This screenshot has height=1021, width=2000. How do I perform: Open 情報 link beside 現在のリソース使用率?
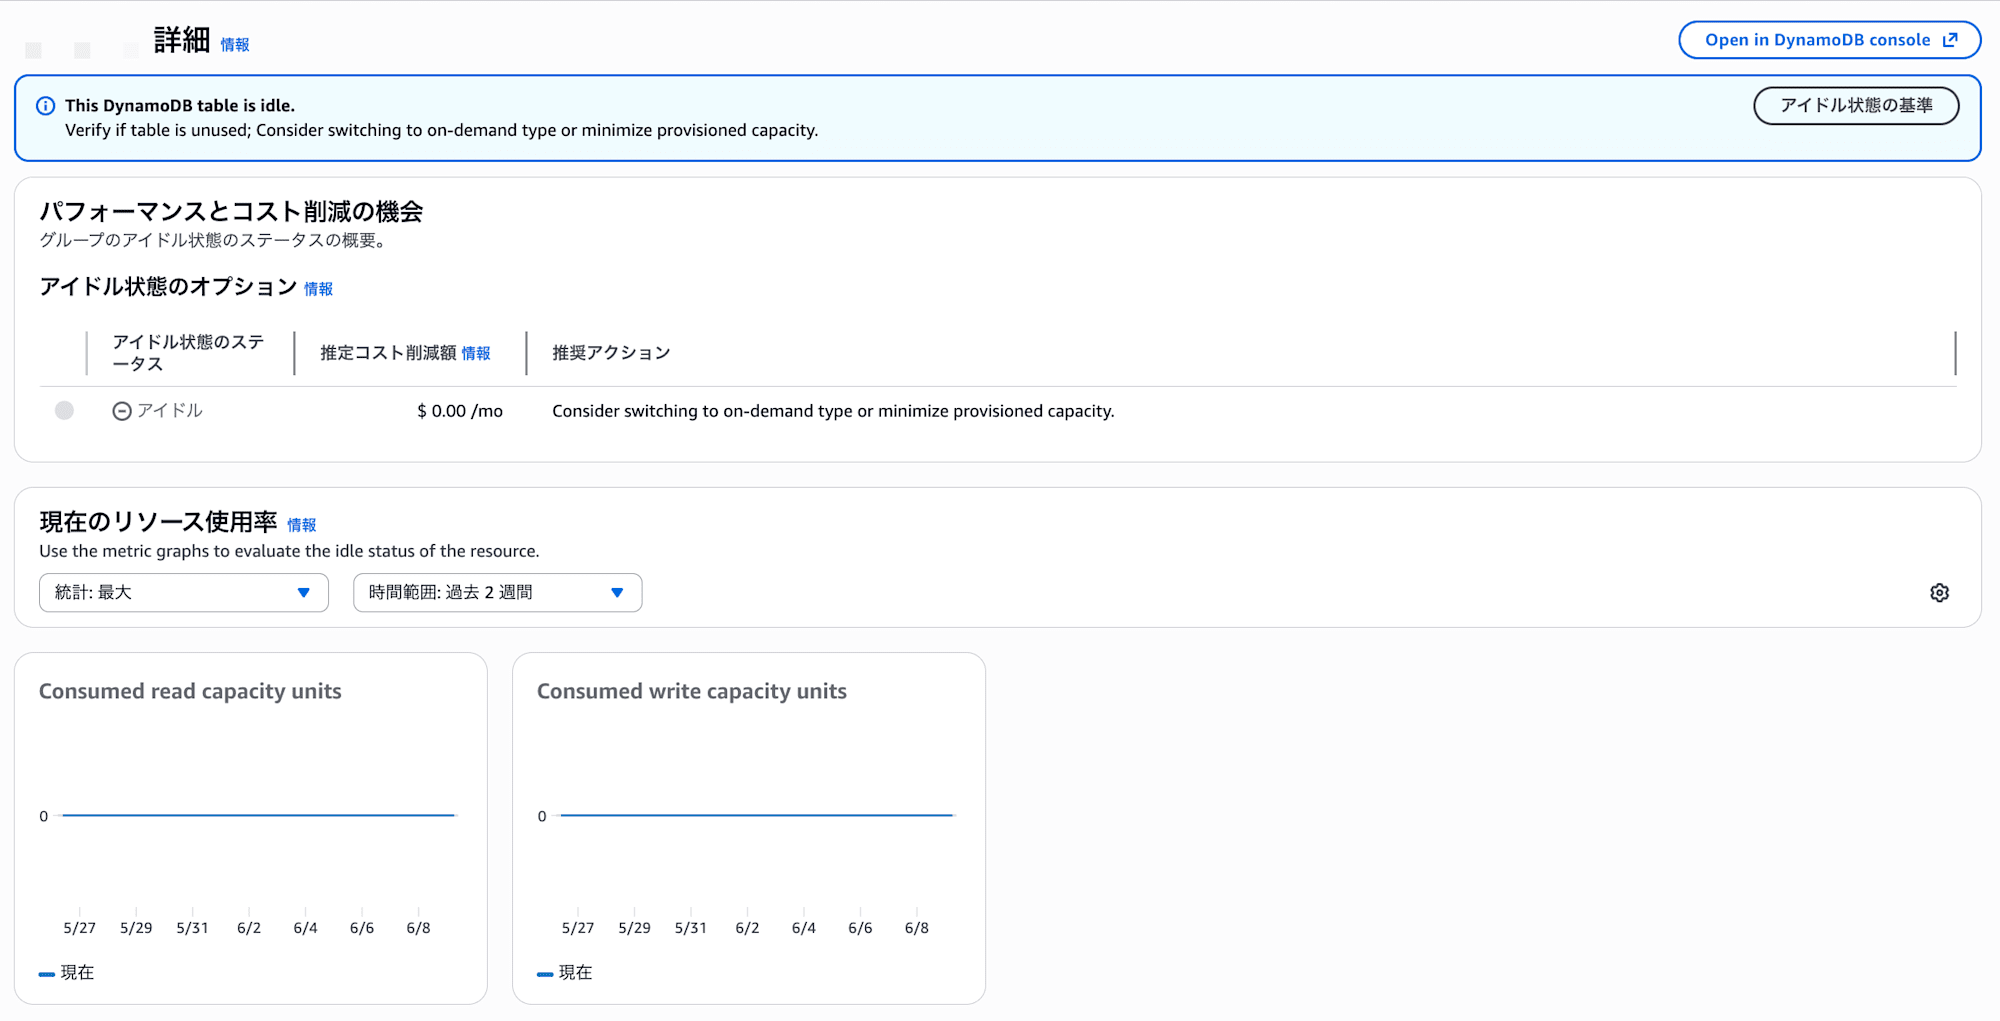[302, 525]
